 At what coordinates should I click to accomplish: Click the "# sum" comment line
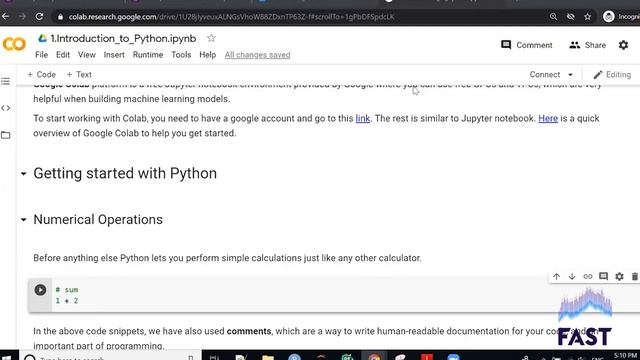click(x=67, y=290)
